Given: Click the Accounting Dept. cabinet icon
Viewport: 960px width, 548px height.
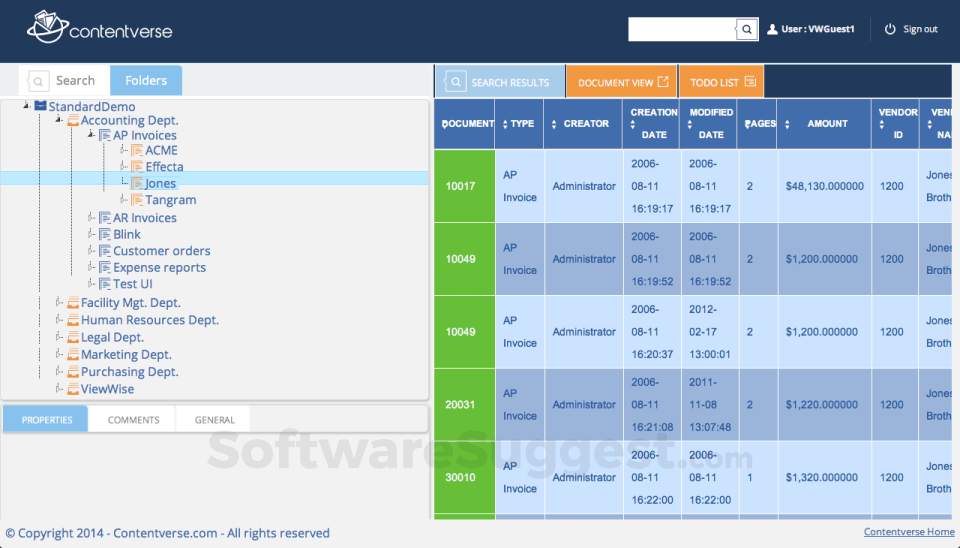Looking at the screenshot, I should (73, 120).
